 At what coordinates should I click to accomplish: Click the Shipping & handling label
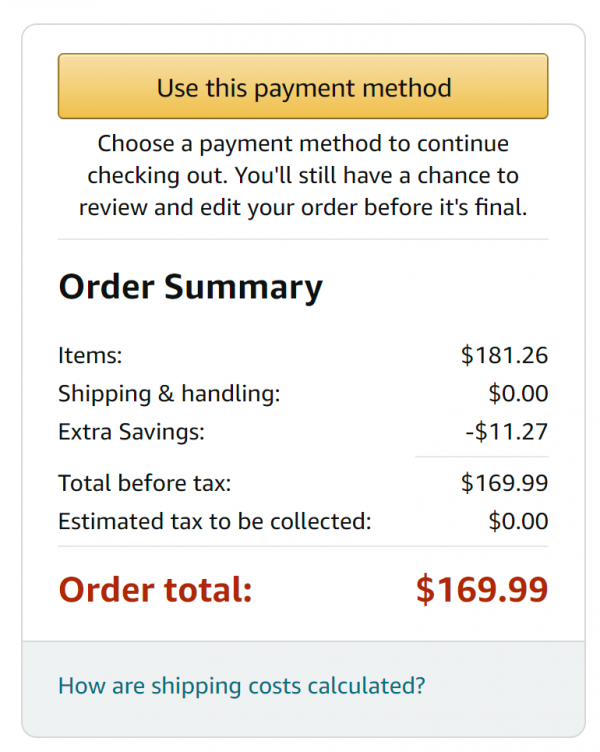click(169, 394)
